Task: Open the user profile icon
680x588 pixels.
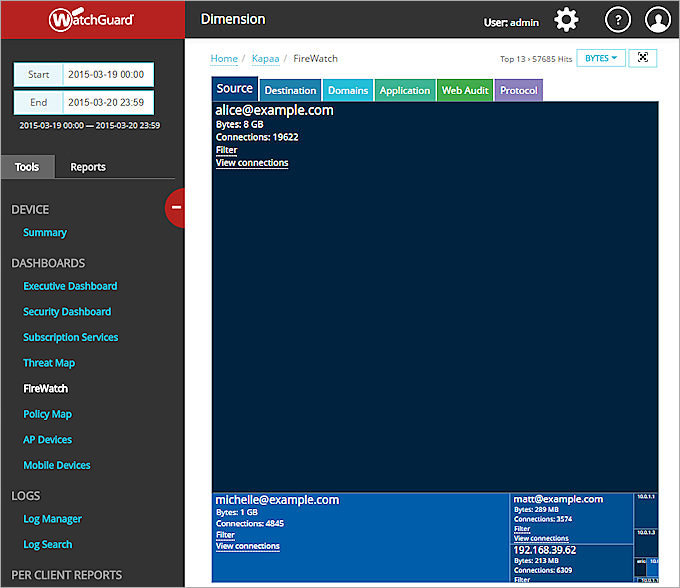Action: pos(657,19)
